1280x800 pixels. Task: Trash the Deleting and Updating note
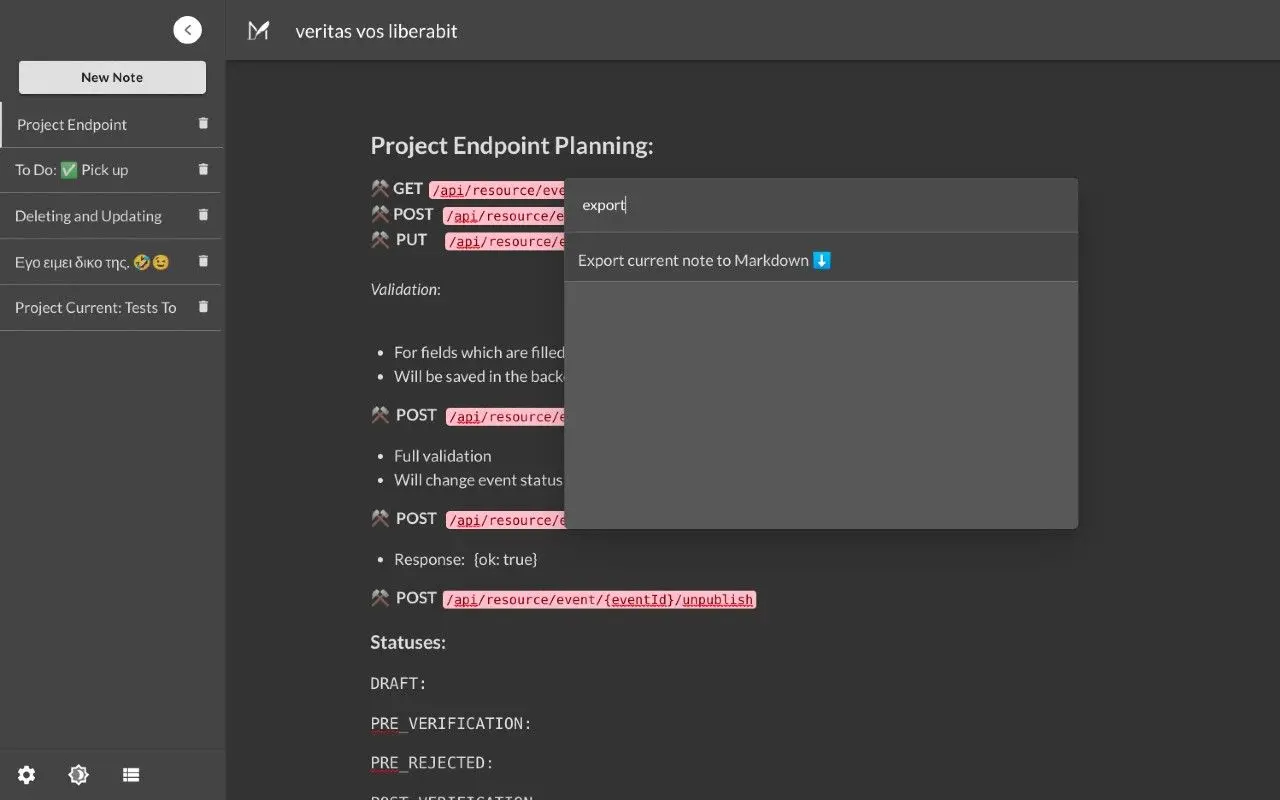point(203,215)
